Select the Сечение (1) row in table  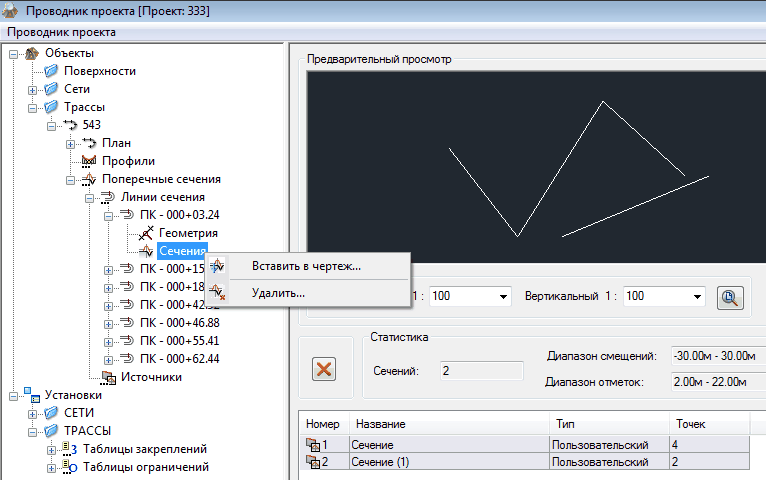(x=448, y=461)
